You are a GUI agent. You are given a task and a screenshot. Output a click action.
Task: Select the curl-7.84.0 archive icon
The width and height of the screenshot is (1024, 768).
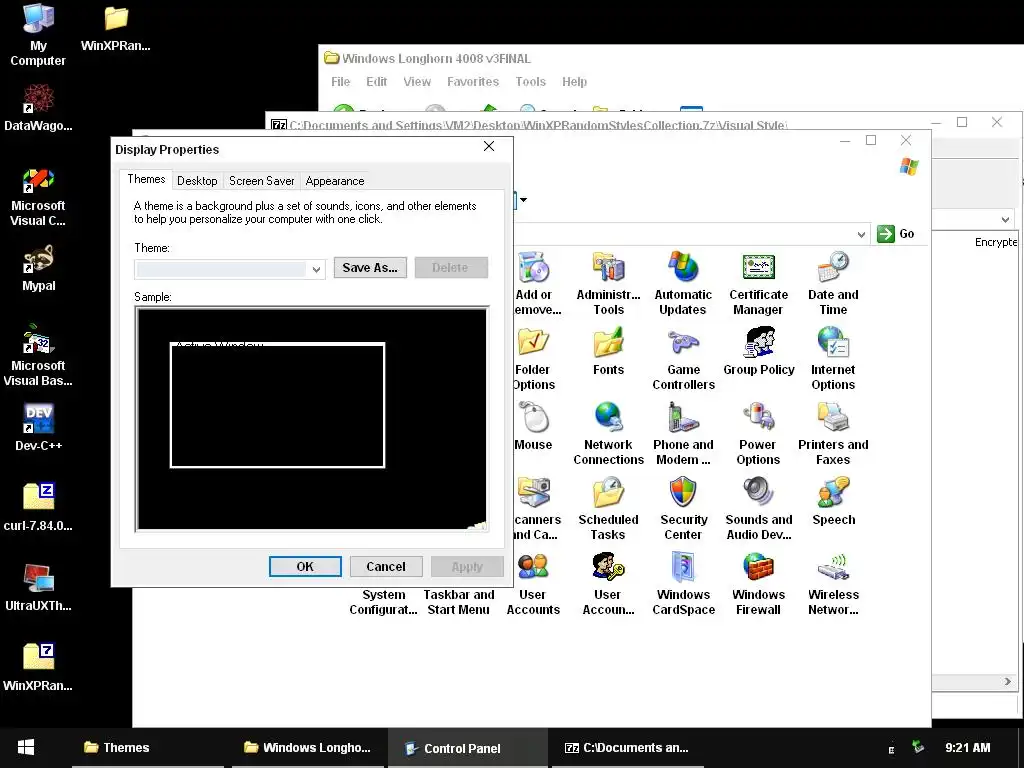pos(38,507)
